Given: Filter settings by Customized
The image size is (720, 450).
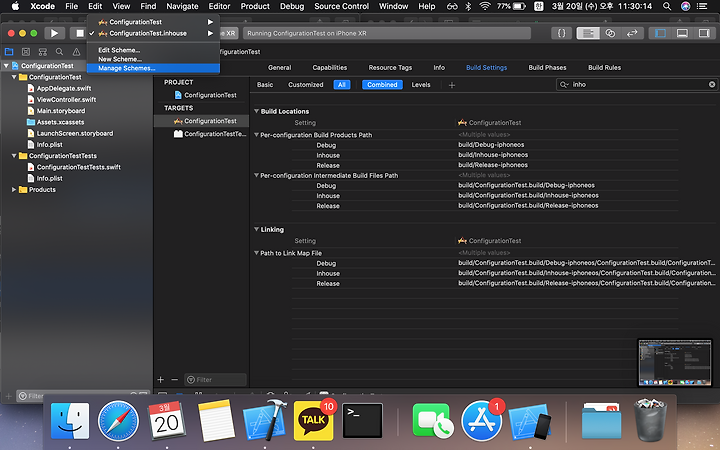Looking at the screenshot, I should click(x=305, y=84).
